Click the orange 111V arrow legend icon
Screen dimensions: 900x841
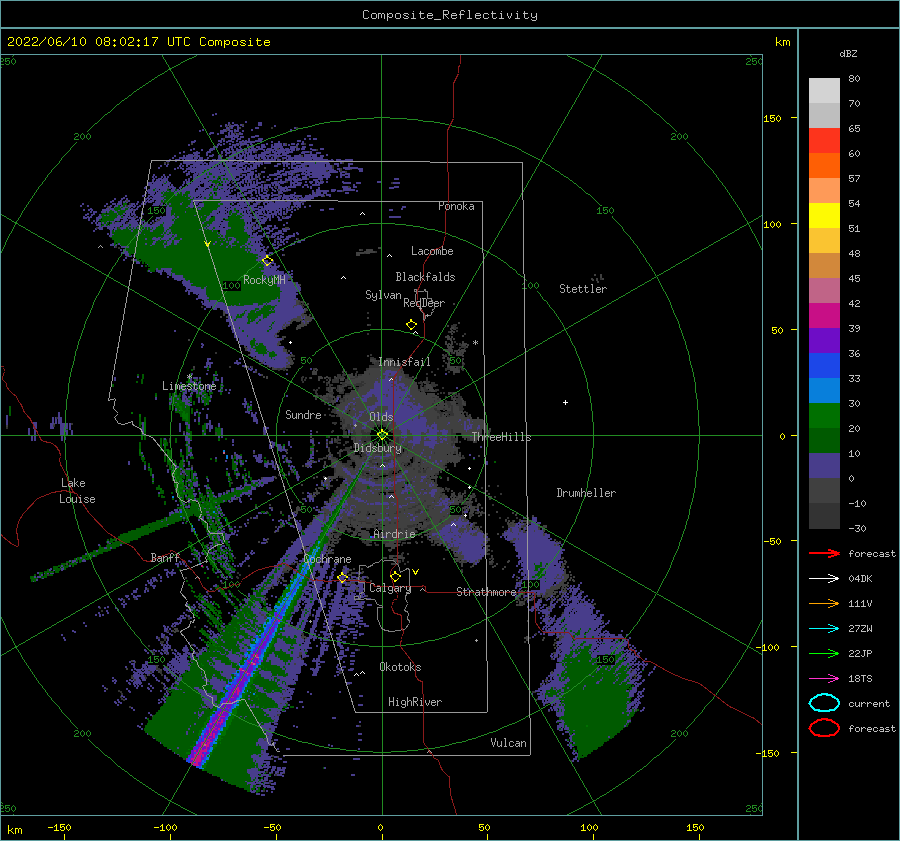(x=824, y=603)
